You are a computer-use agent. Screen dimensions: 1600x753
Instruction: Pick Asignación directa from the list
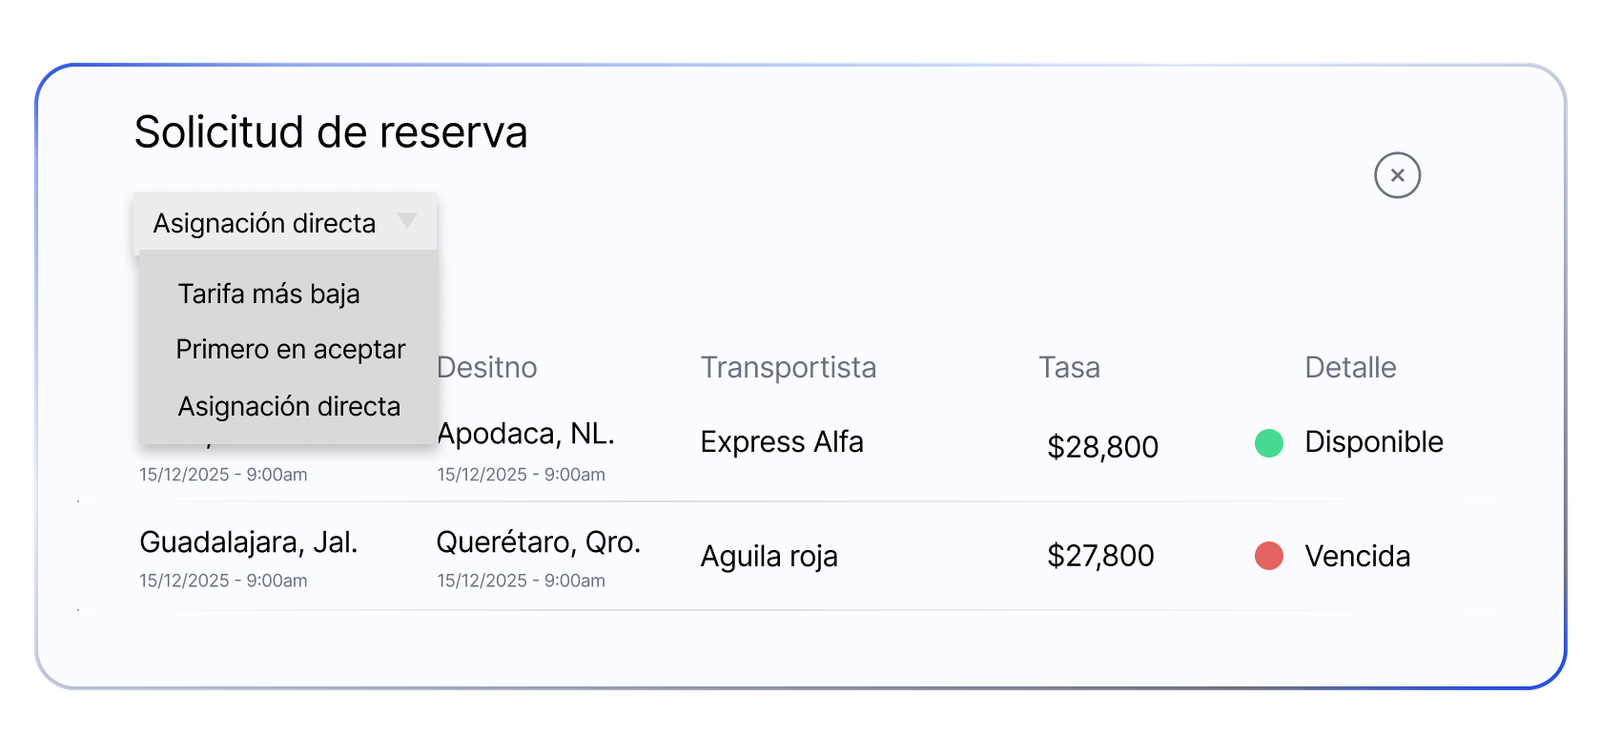point(289,406)
